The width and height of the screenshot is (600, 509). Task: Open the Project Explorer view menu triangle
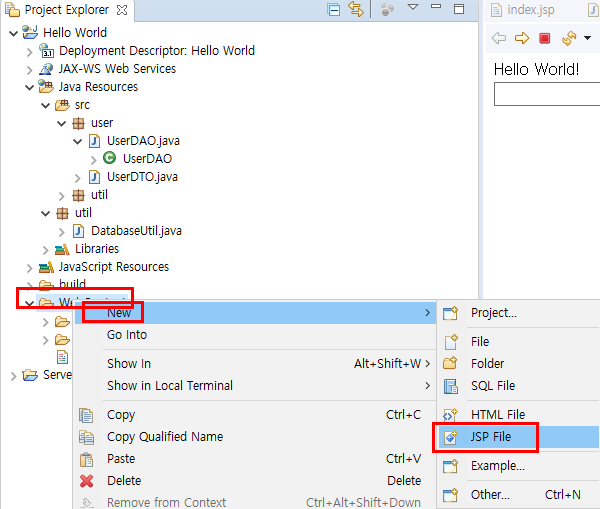[413, 7]
